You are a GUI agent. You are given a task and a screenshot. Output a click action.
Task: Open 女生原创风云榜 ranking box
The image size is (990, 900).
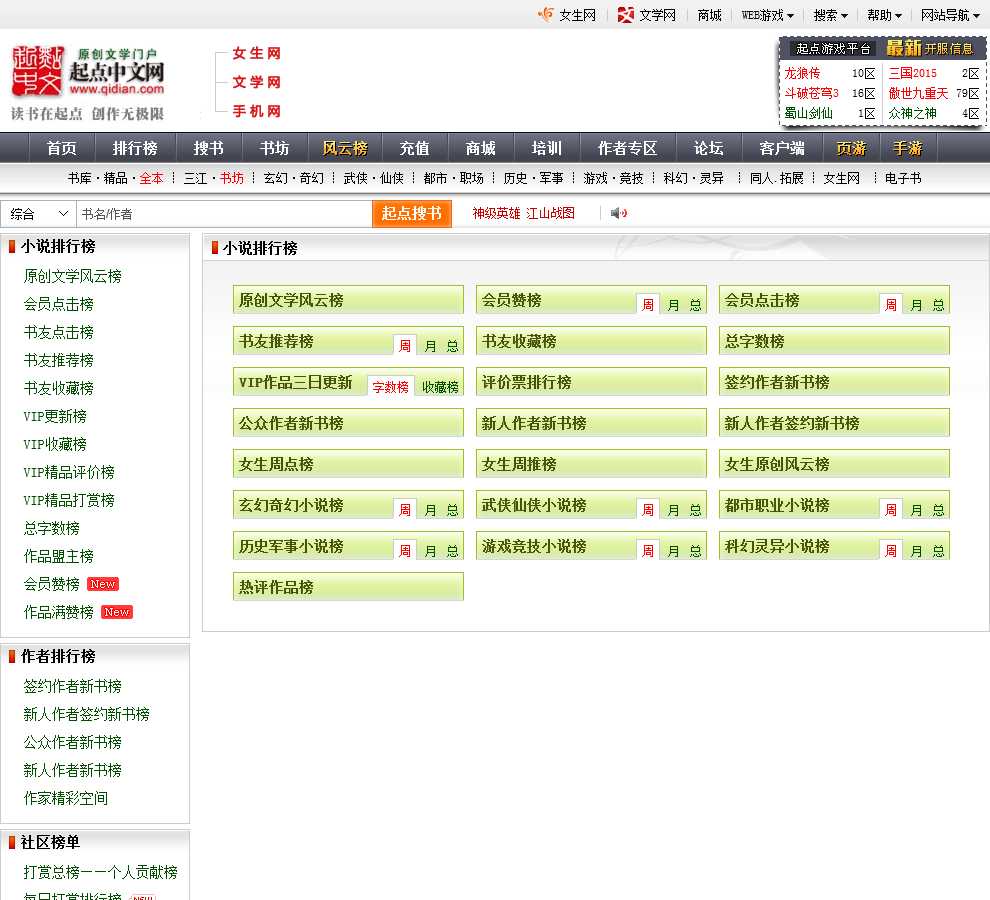click(x=834, y=464)
